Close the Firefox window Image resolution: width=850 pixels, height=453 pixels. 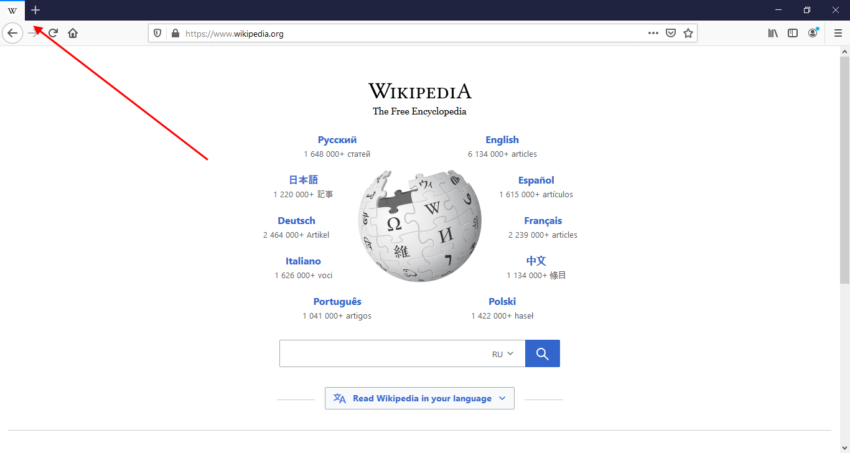[835, 10]
